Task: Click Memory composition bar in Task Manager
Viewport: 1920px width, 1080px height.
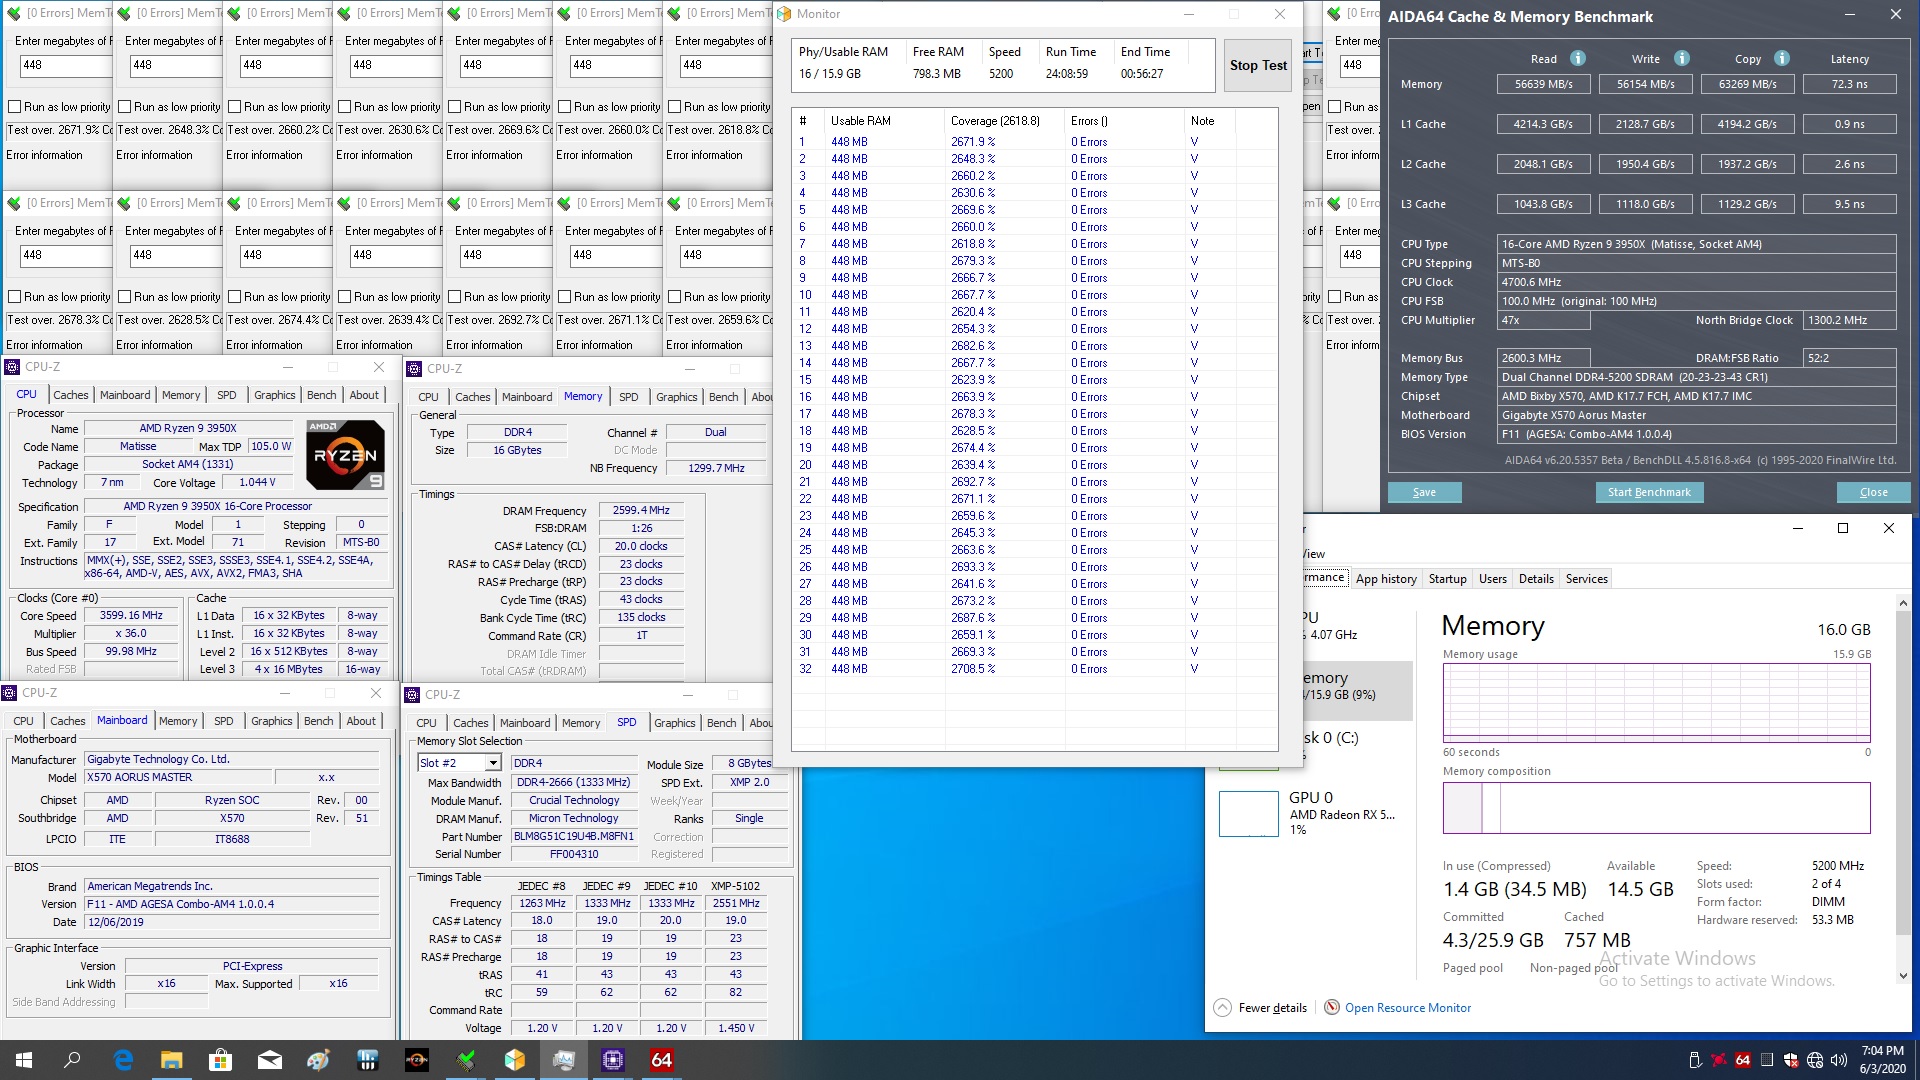Action: pos(1656,808)
